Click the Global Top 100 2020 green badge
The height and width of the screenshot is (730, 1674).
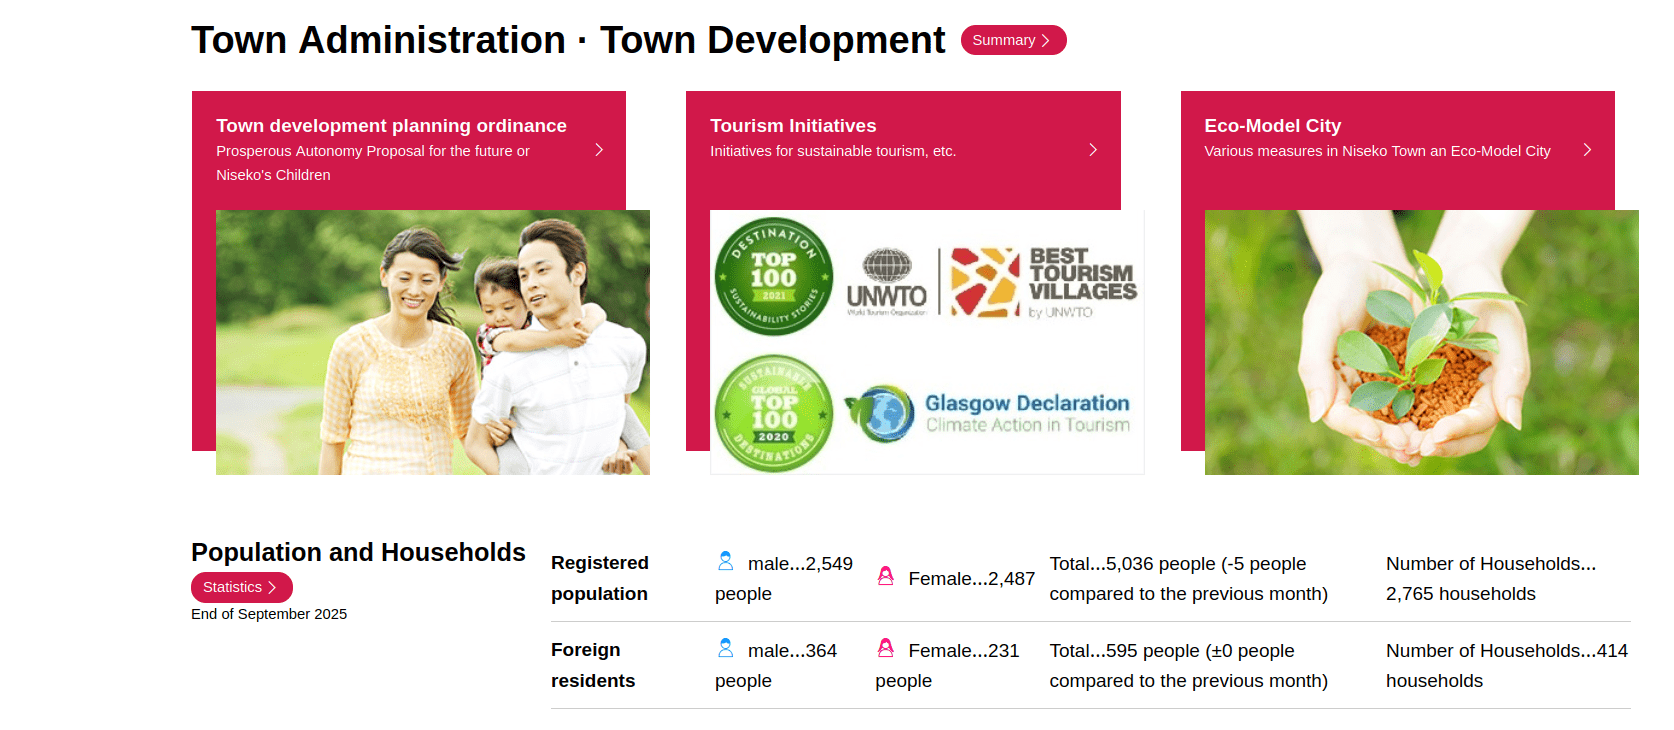(x=774, y=413)
